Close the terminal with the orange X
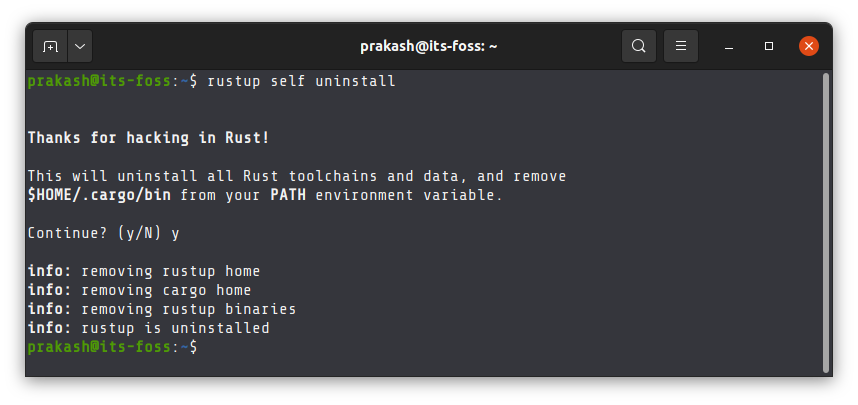The image size is (858, 405). [809, 46]
